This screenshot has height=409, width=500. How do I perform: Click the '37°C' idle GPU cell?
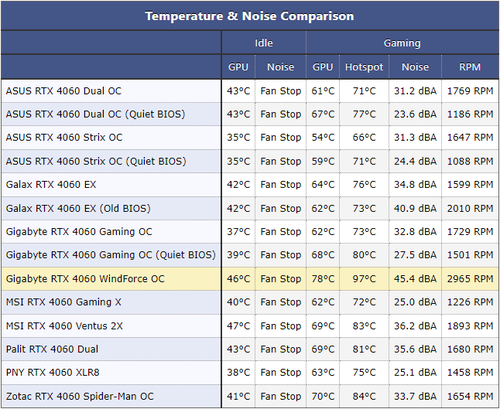[x=238, y=232]
